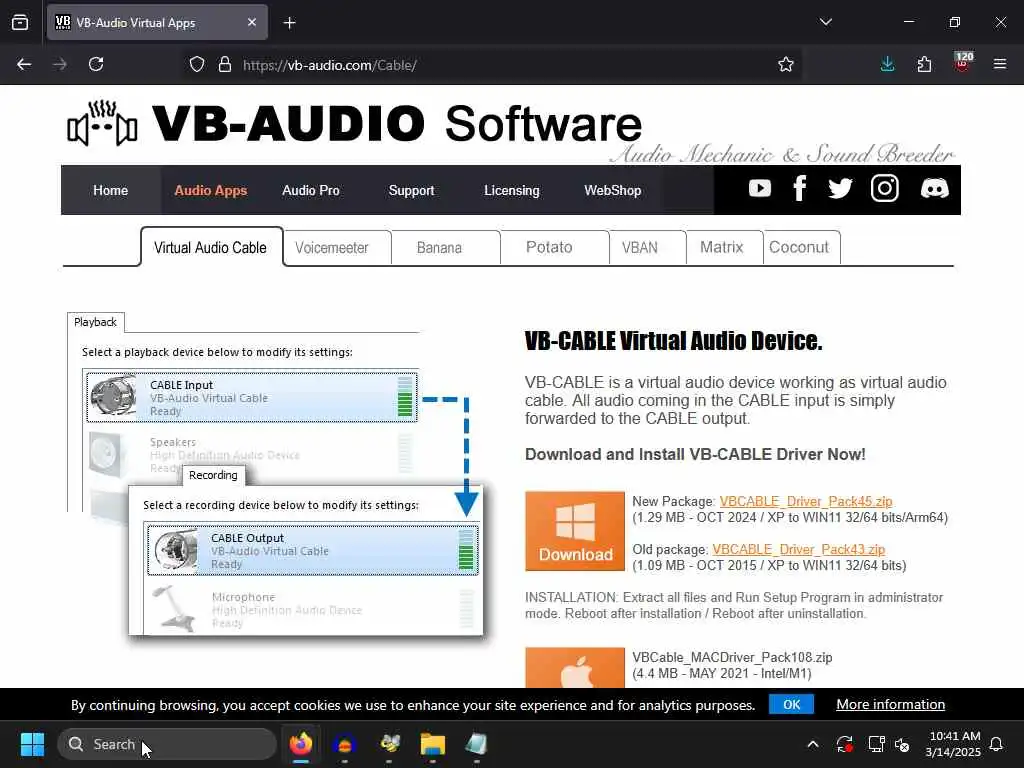Open the Firefox View icon
The height and width of the screenshot is (768, 1024).
(x=20, y=22)
